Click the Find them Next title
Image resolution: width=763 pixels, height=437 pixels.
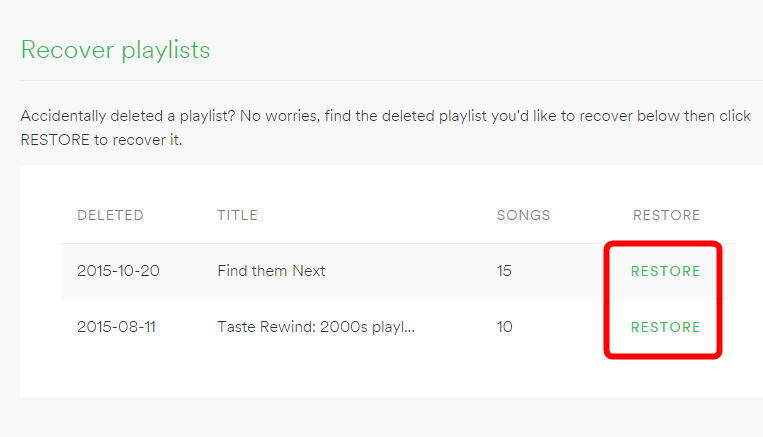coord(271,271)
